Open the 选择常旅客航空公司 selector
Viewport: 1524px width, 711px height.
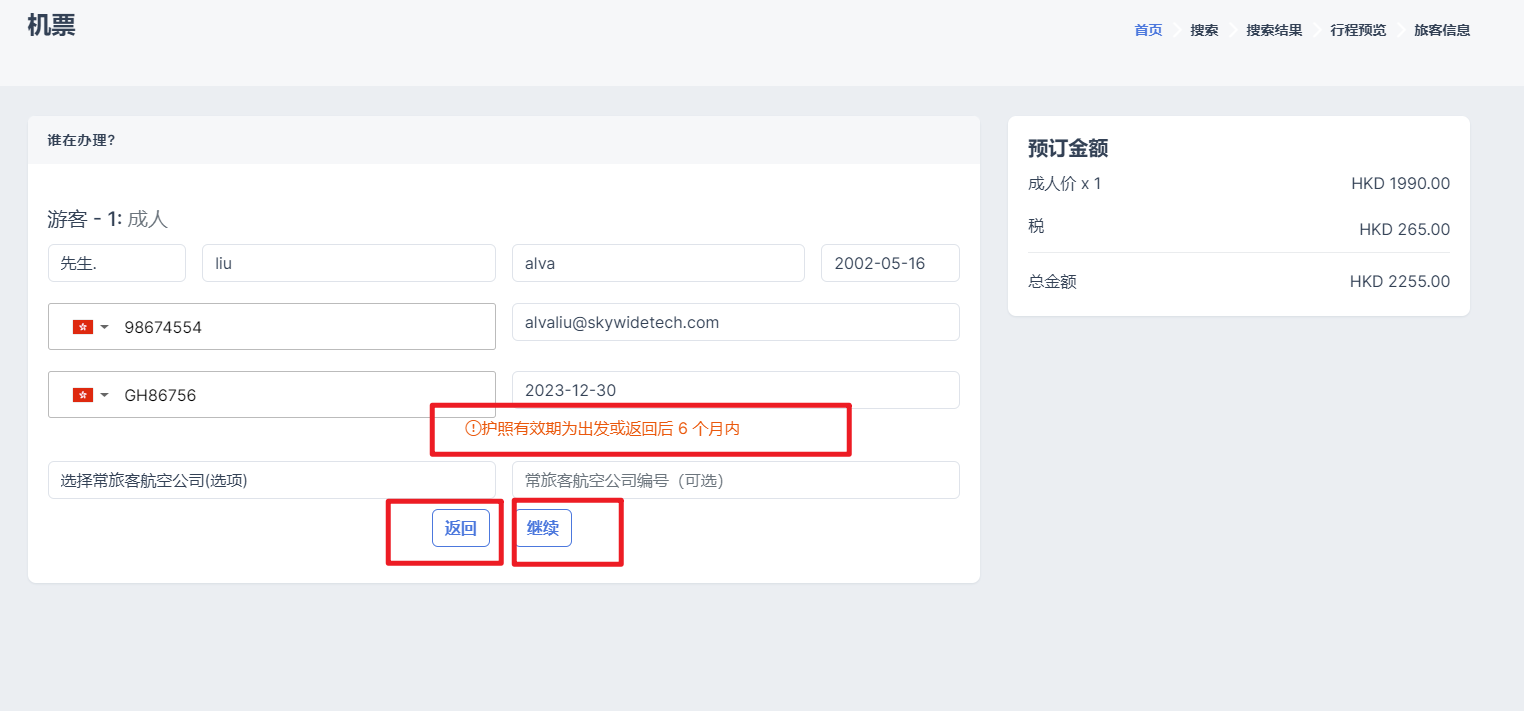click(271, 480)
